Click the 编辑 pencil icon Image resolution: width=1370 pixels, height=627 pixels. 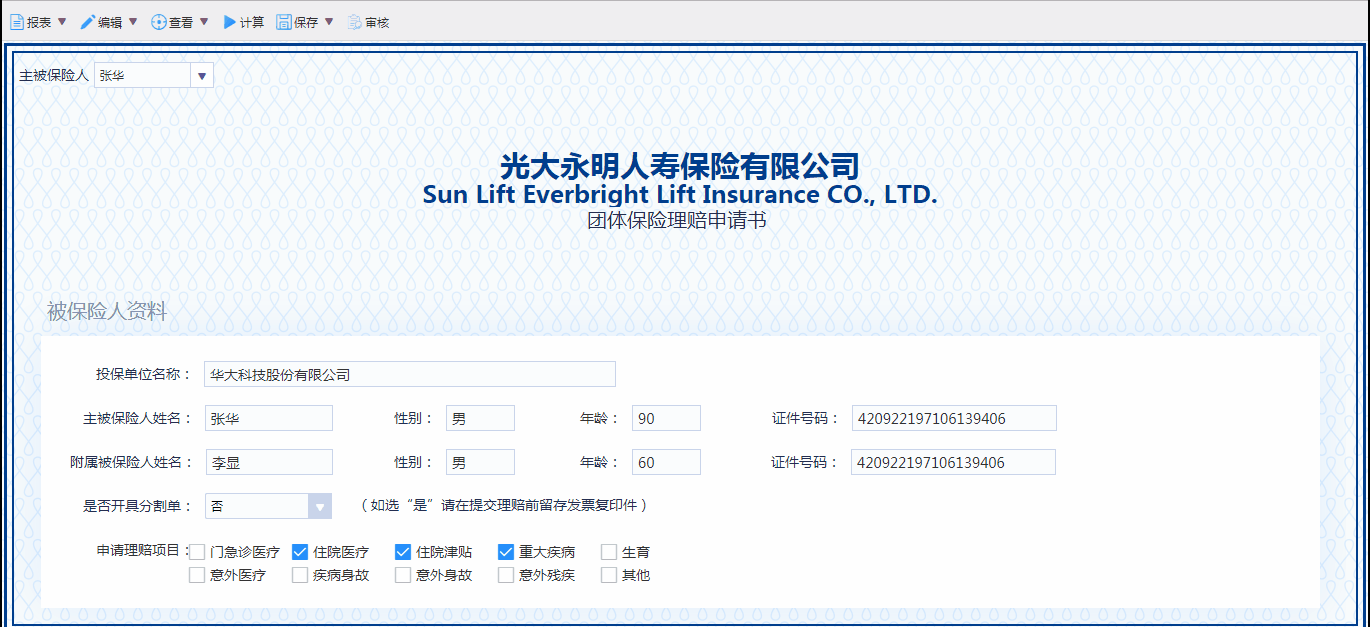87,22
